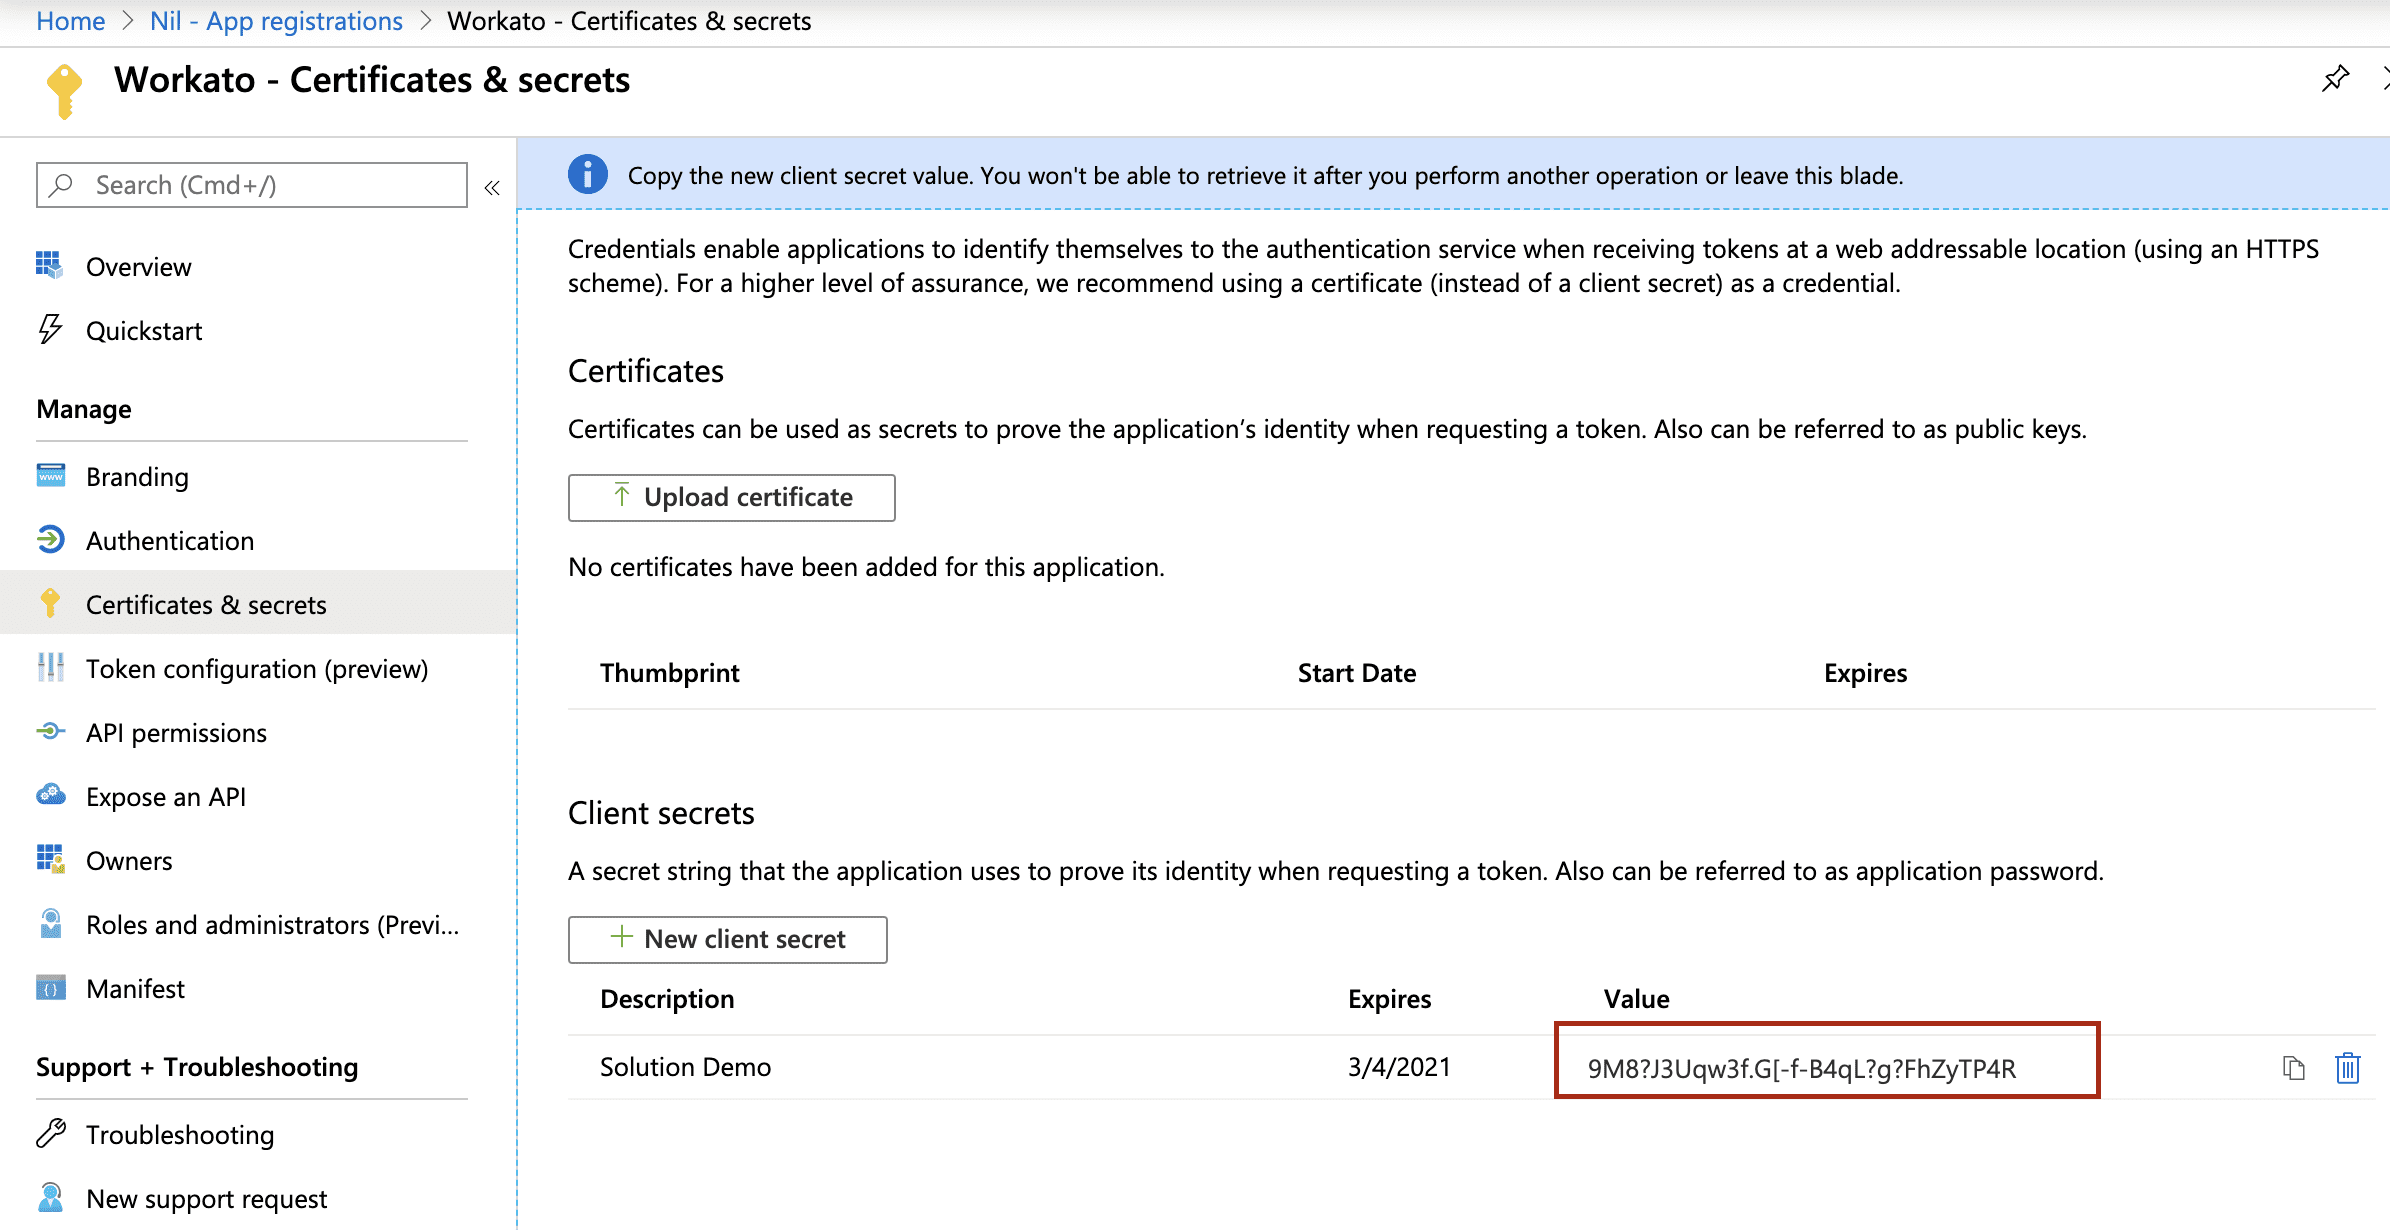Click the Branding paint palette icon
The height and width of the screenshot is (1230, 2390).
[x=50, y=477]
